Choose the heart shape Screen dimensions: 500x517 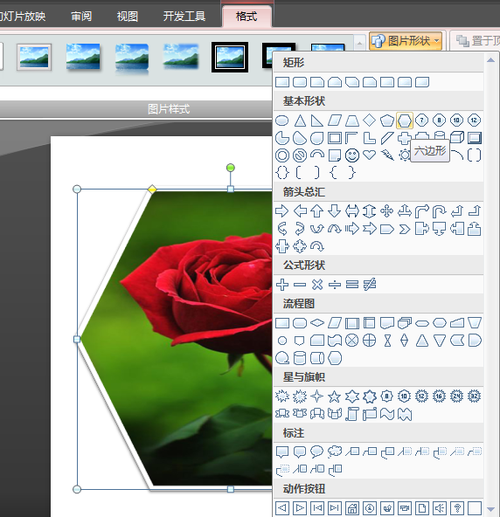(x=369, y=155)
